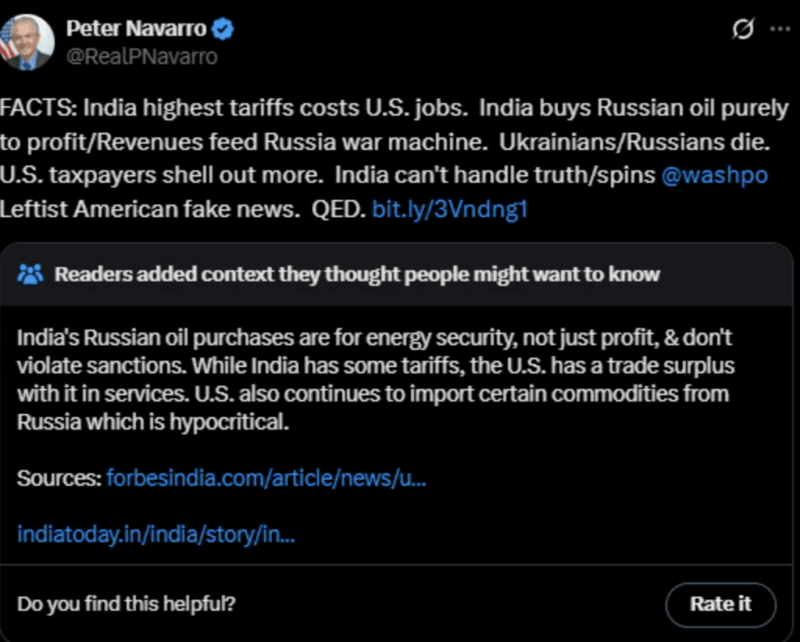800x642 pixels.
Task: Click "Do you find this helpful?" prompt
Action: (x=127, y=603)
